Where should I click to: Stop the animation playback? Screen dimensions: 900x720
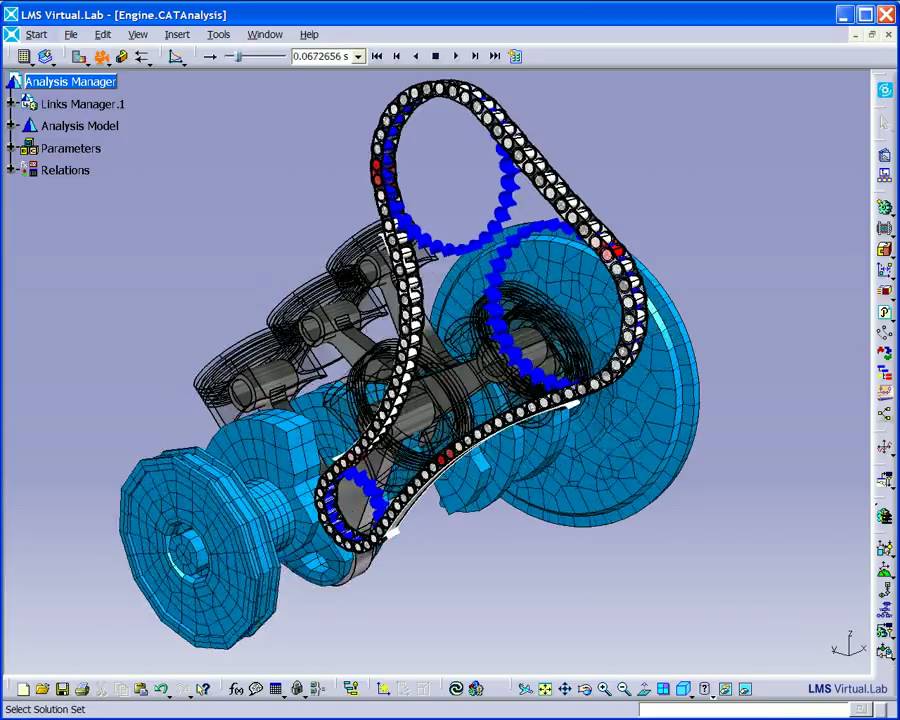[436, 56]
